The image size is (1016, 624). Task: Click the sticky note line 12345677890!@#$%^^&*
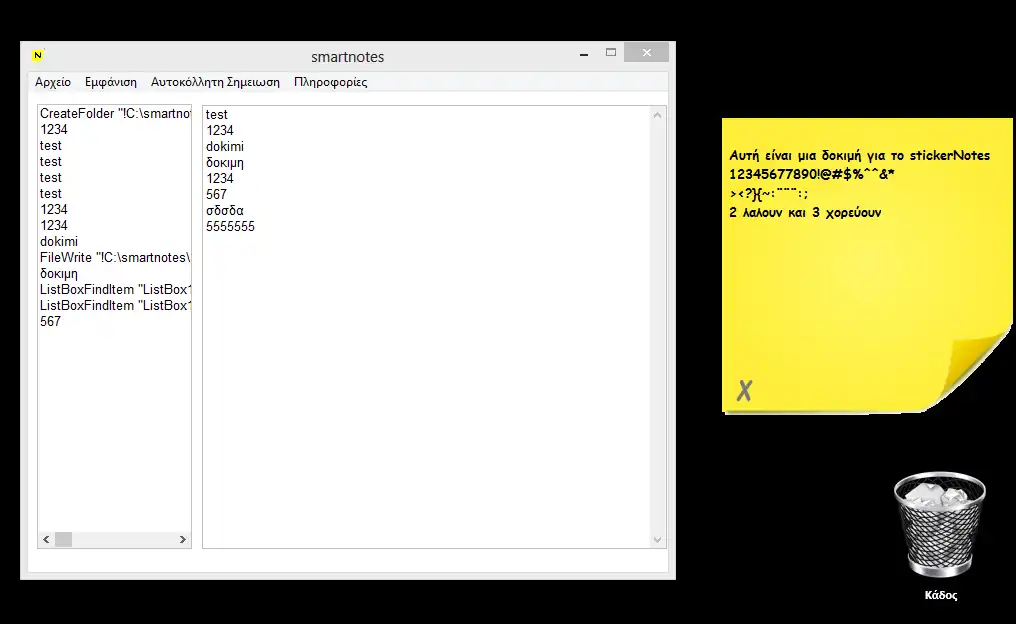point(811,174)
